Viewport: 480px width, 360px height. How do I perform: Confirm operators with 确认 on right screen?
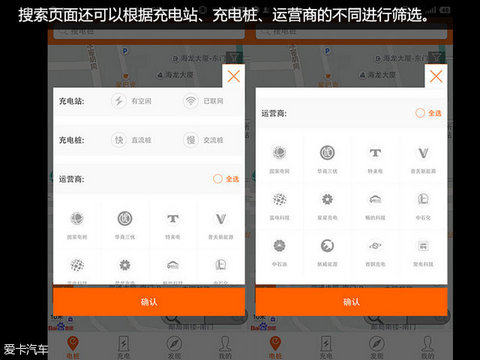(351, 302)
